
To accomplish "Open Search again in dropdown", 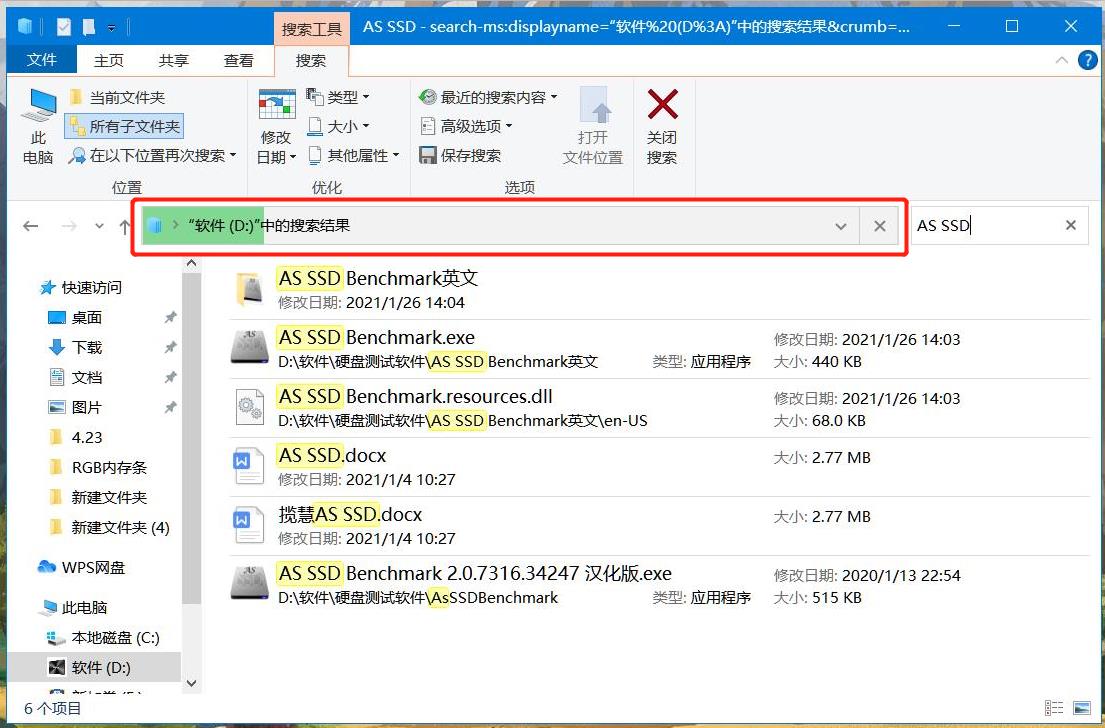I will click(152, 155).
